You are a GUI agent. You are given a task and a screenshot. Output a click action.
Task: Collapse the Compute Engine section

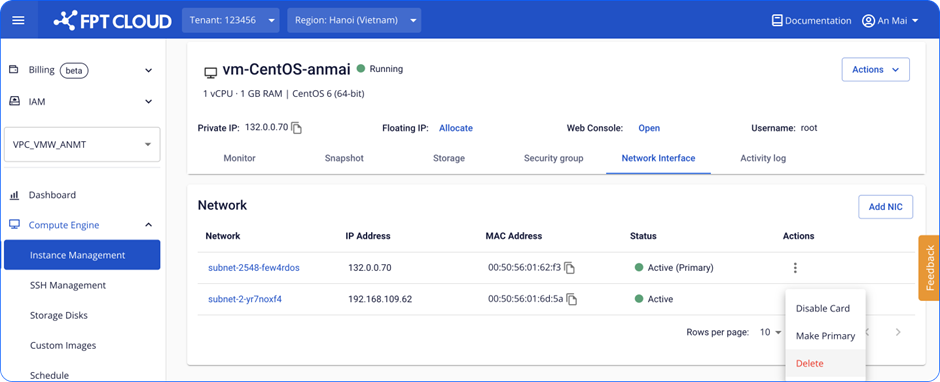(149, 225)
